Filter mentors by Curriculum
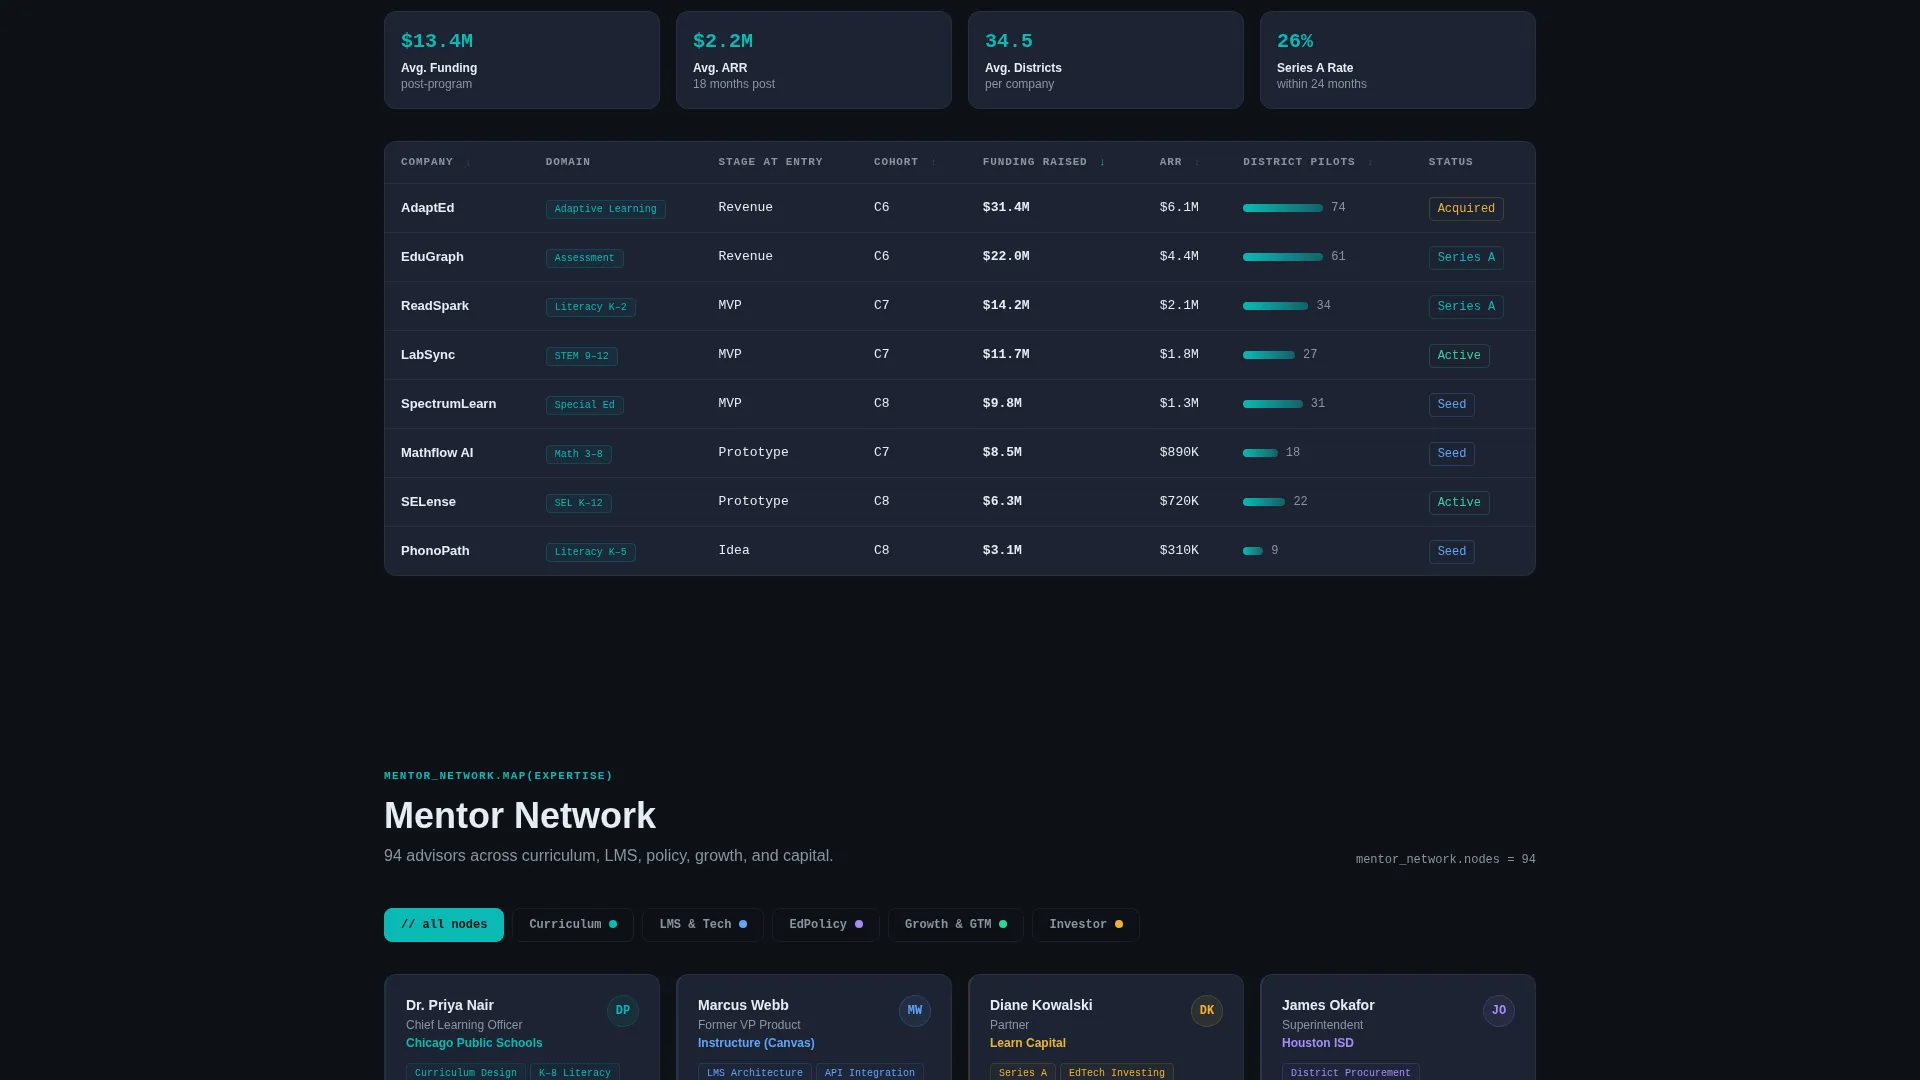The image size is (1920, 1080). [573, 925]
